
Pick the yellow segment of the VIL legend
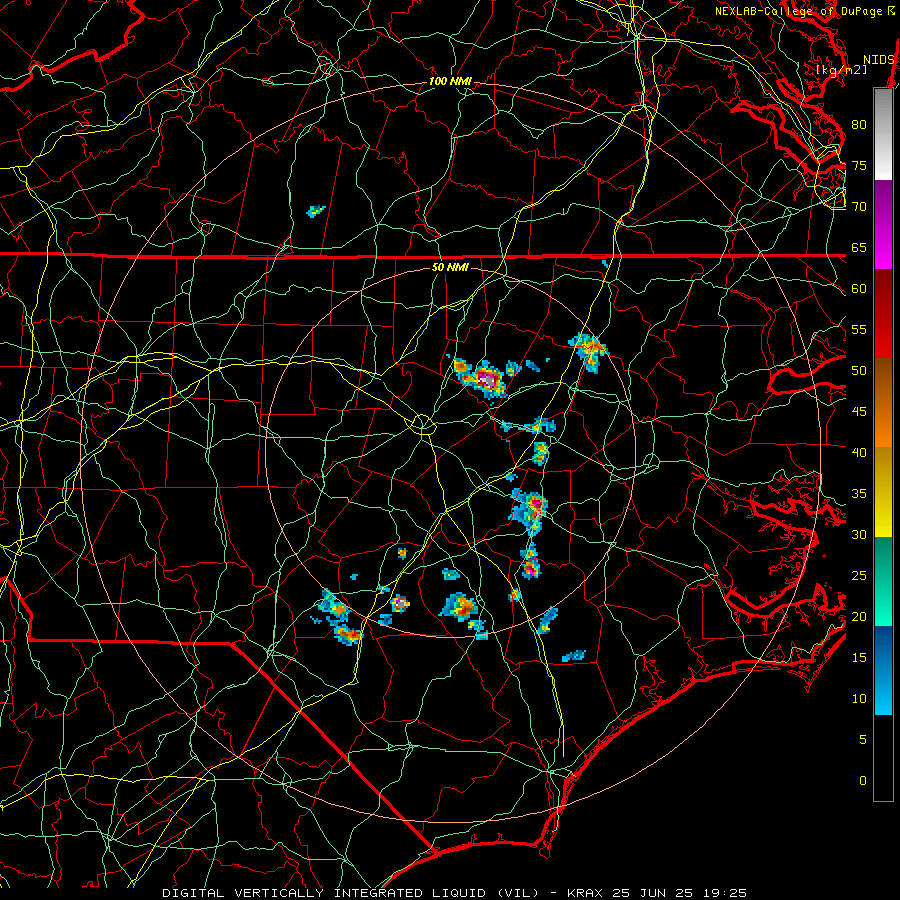883,492
